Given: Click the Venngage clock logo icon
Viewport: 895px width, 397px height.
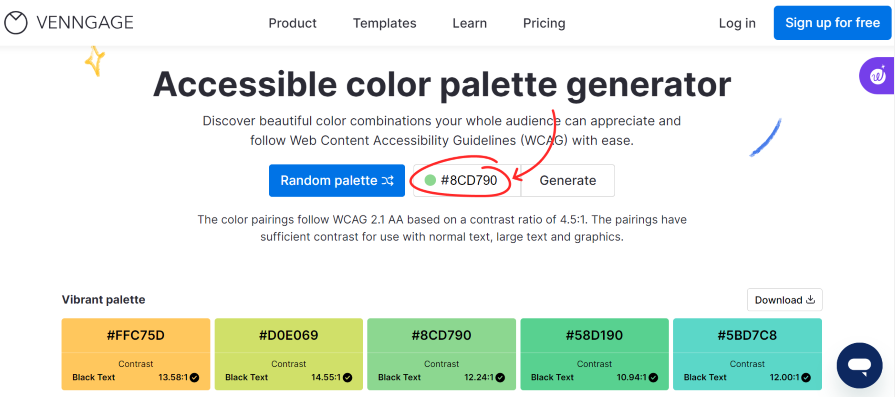Looking at the screenshot, I should point(16,23).
